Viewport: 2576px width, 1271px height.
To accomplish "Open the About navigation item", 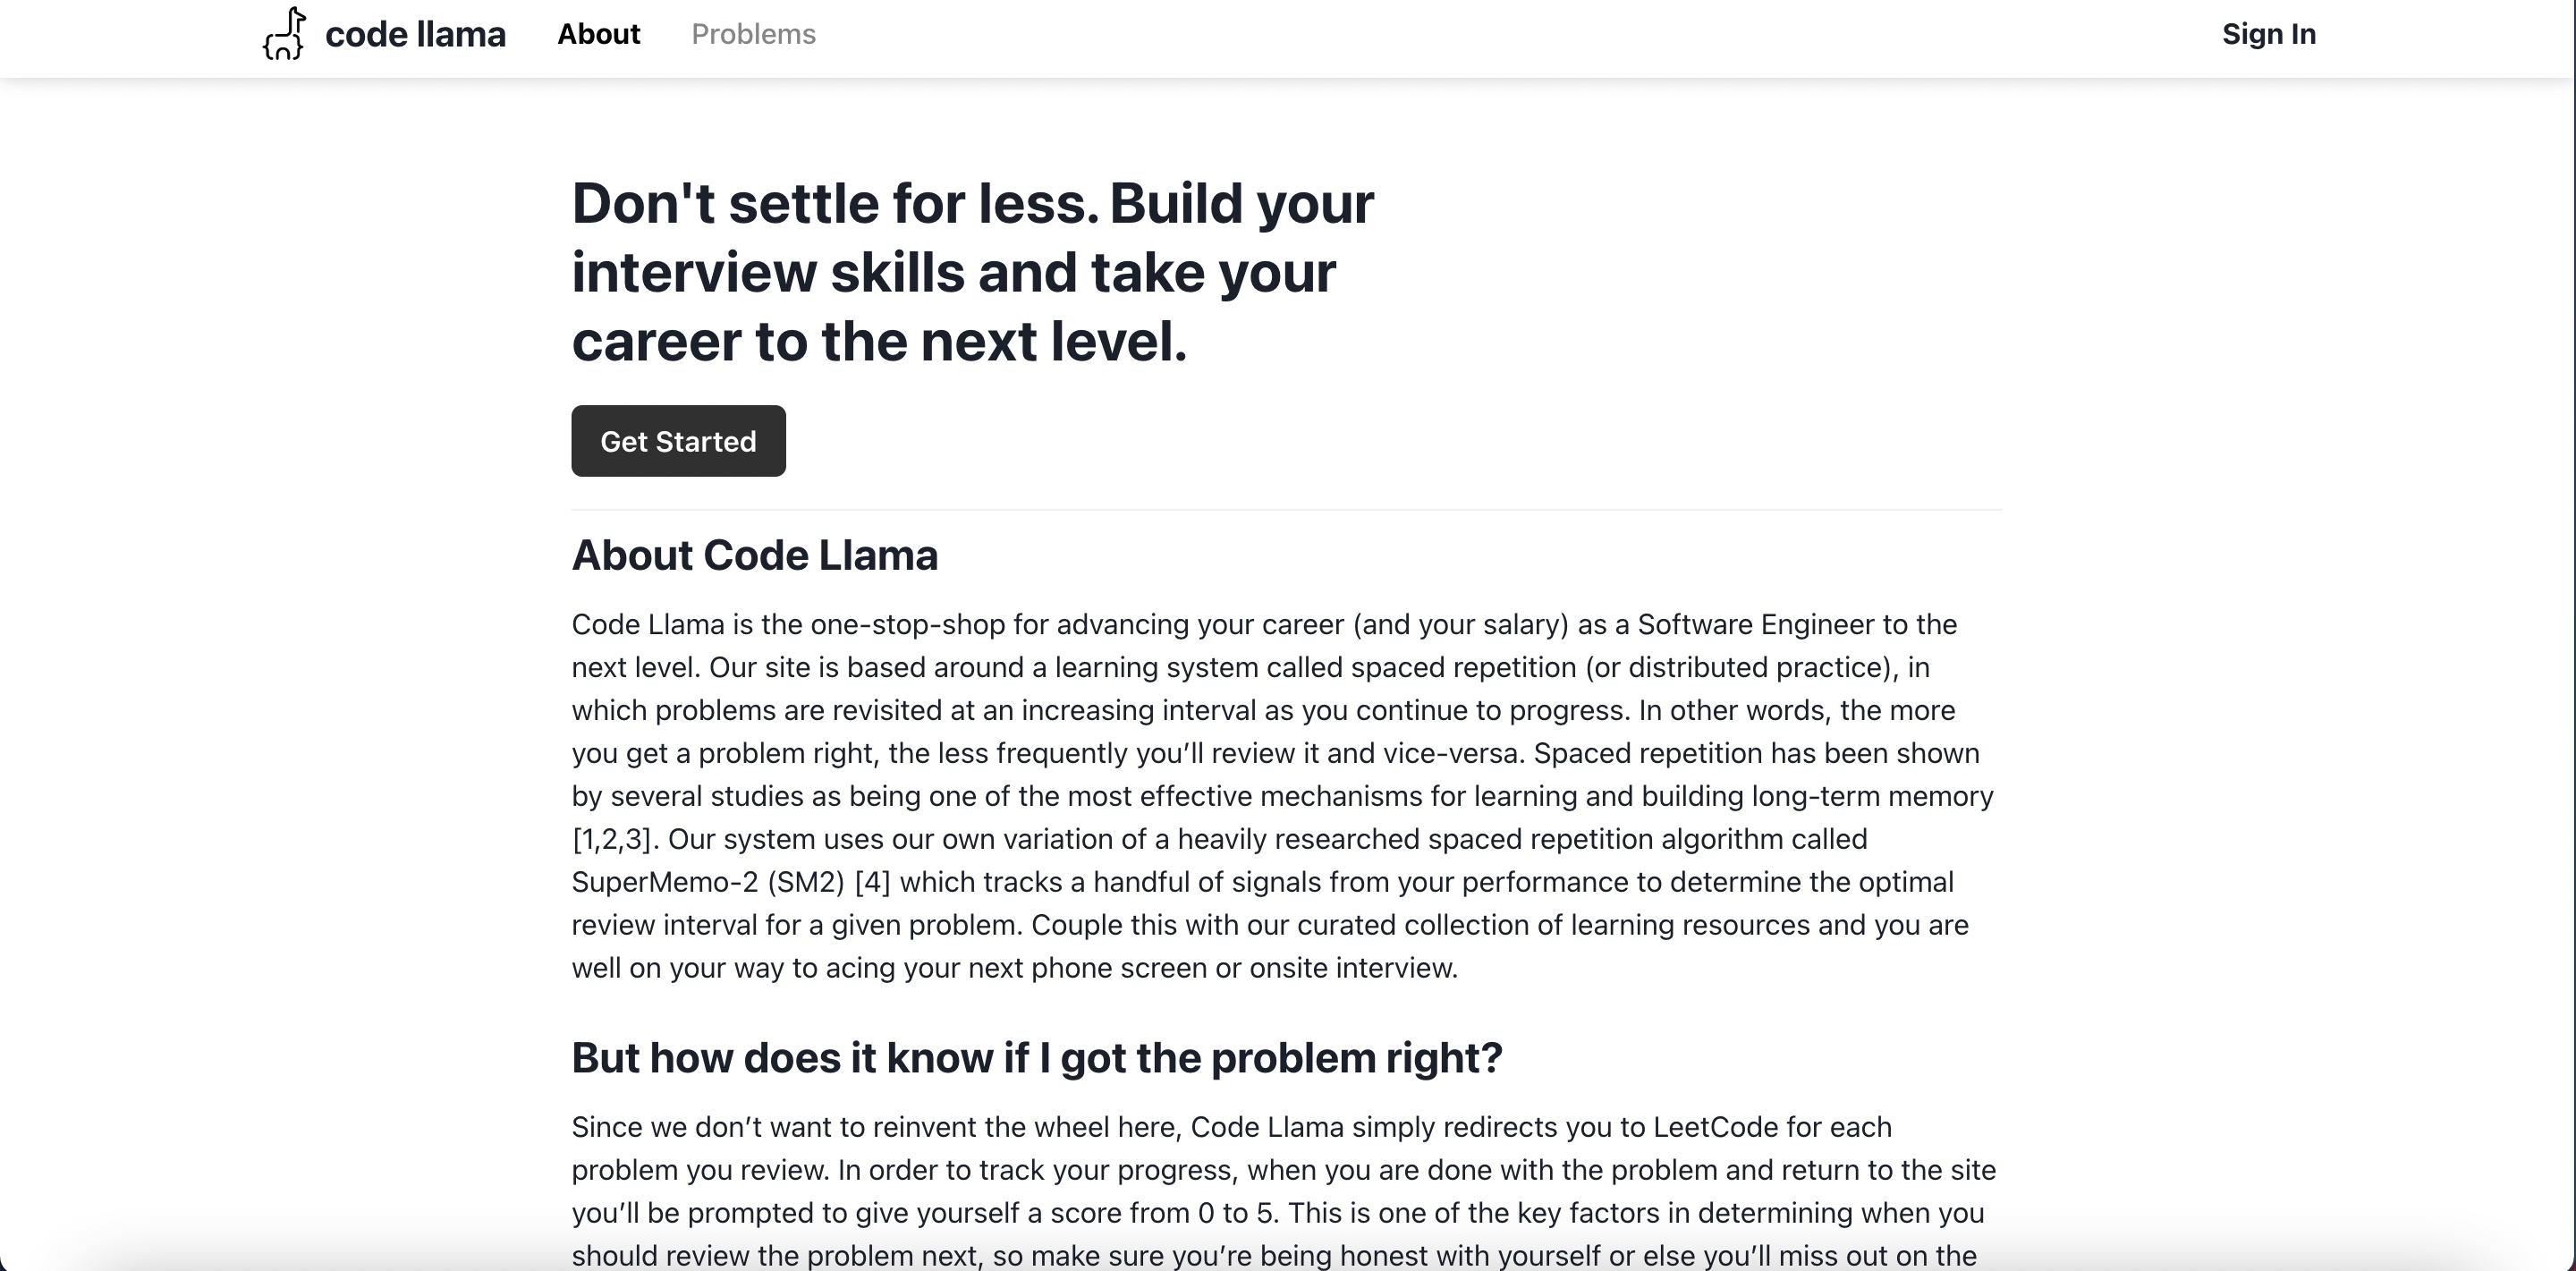I will 598,34.
